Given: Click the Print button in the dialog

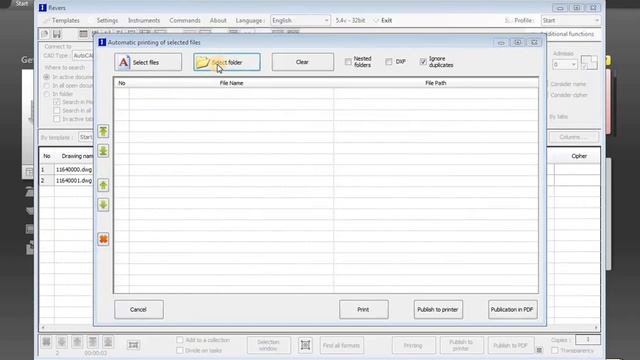Looking at the screenshot, I should [364, 309].
